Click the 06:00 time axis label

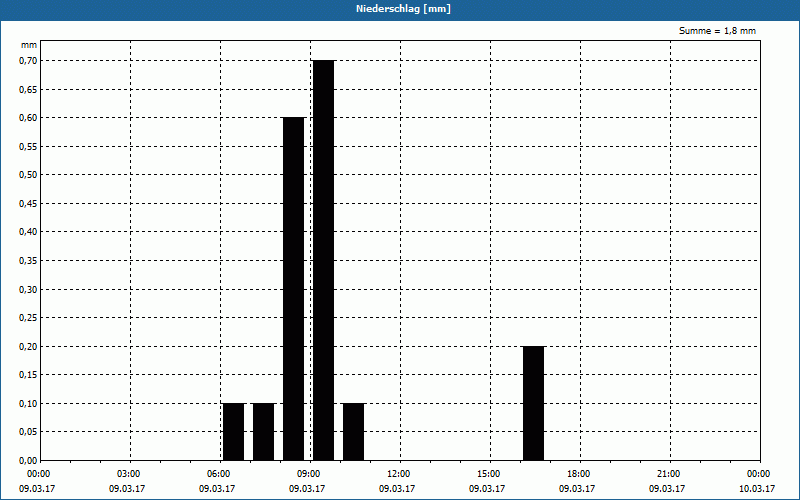pos(218,474)
